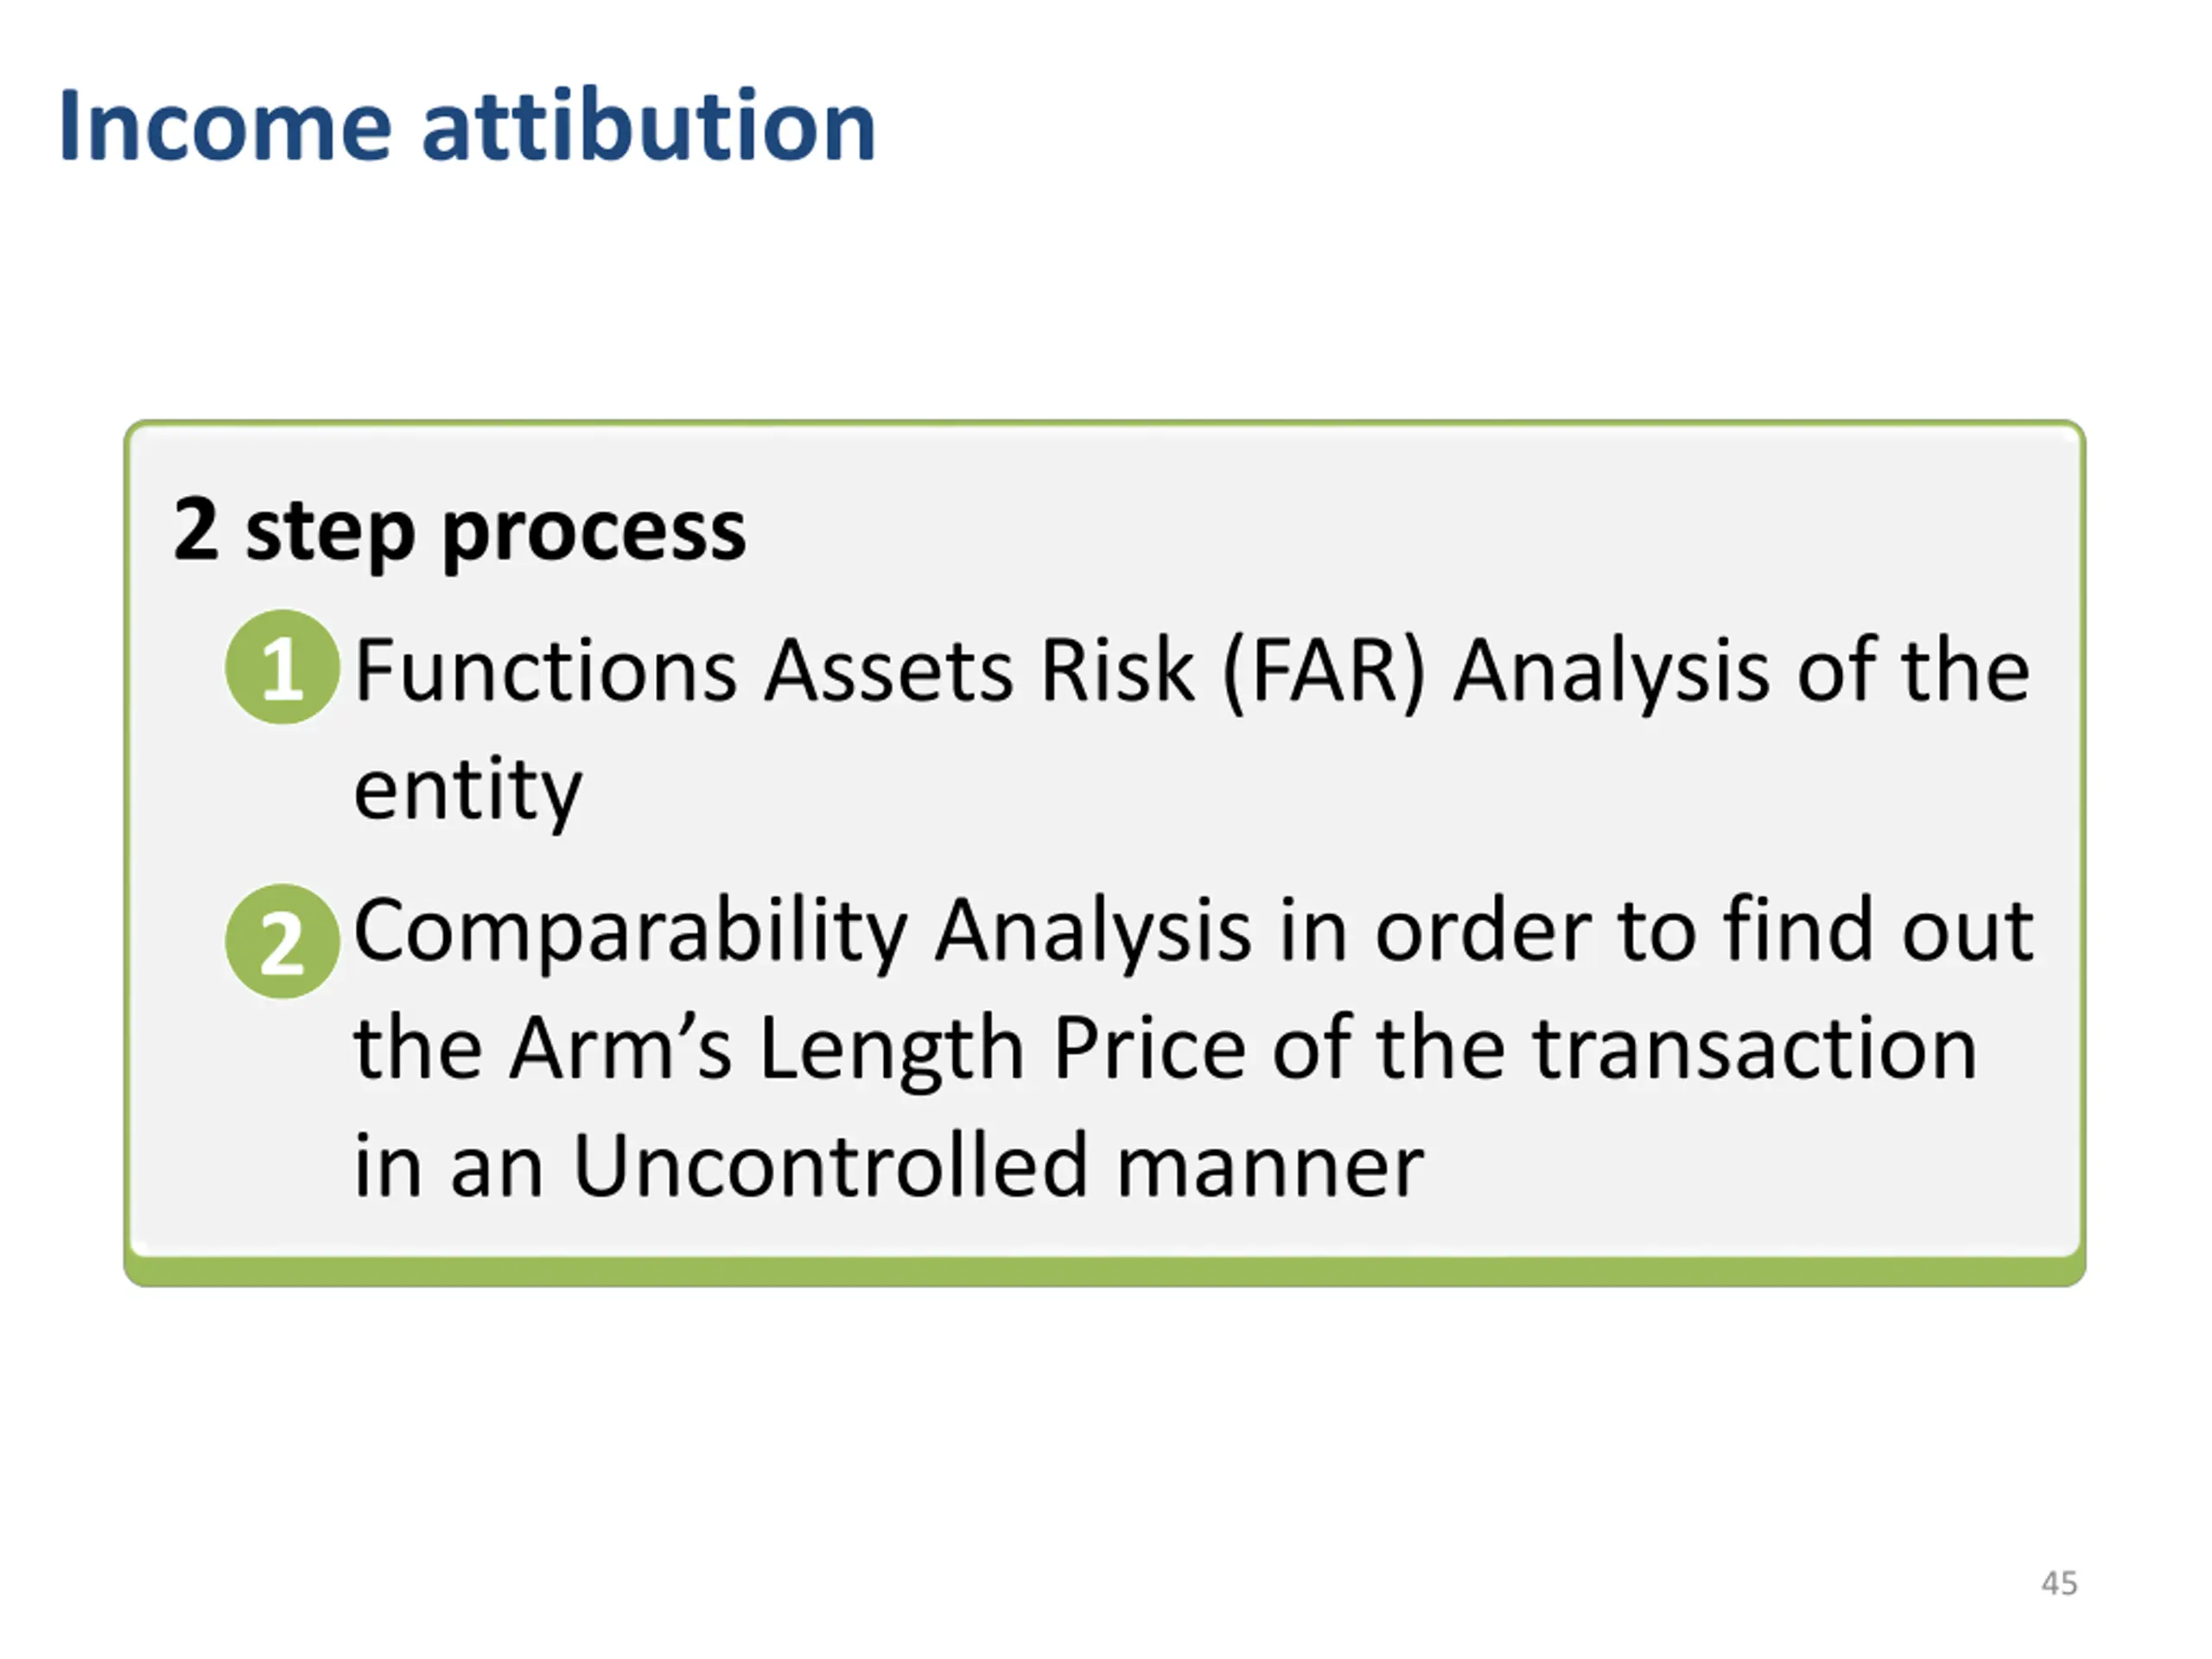Click the 'Functions Assets Risk (FAR)' text line

pos(1192,672)
